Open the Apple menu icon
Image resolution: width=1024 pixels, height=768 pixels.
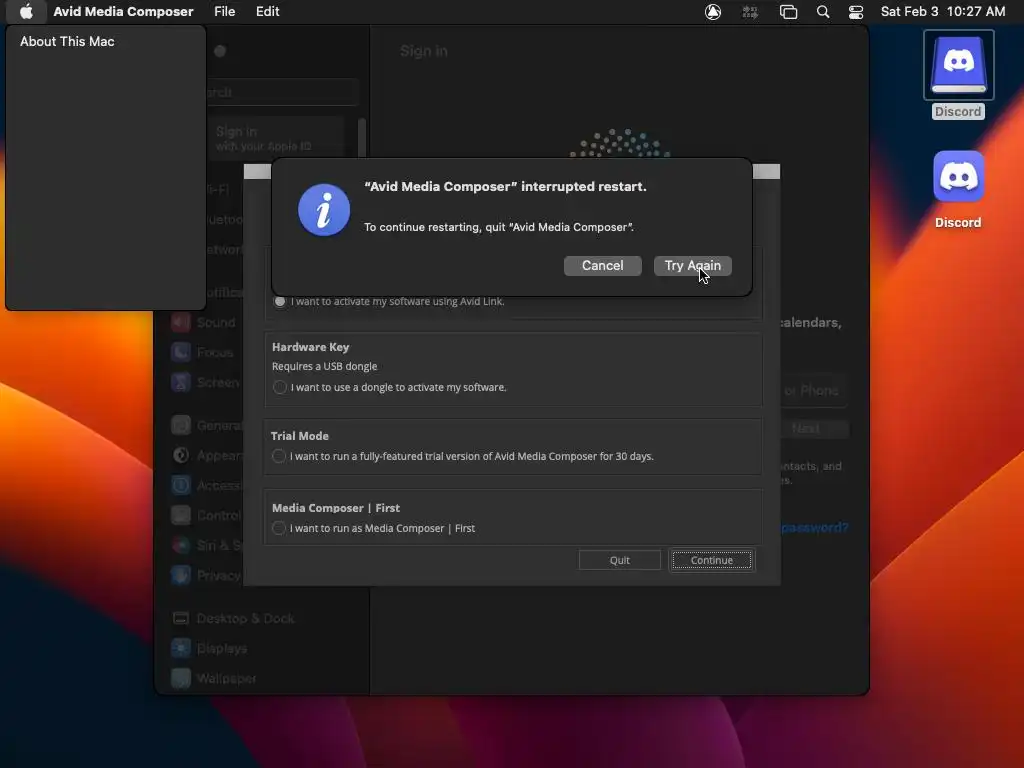pyautogui.click(x=26, y=12)
